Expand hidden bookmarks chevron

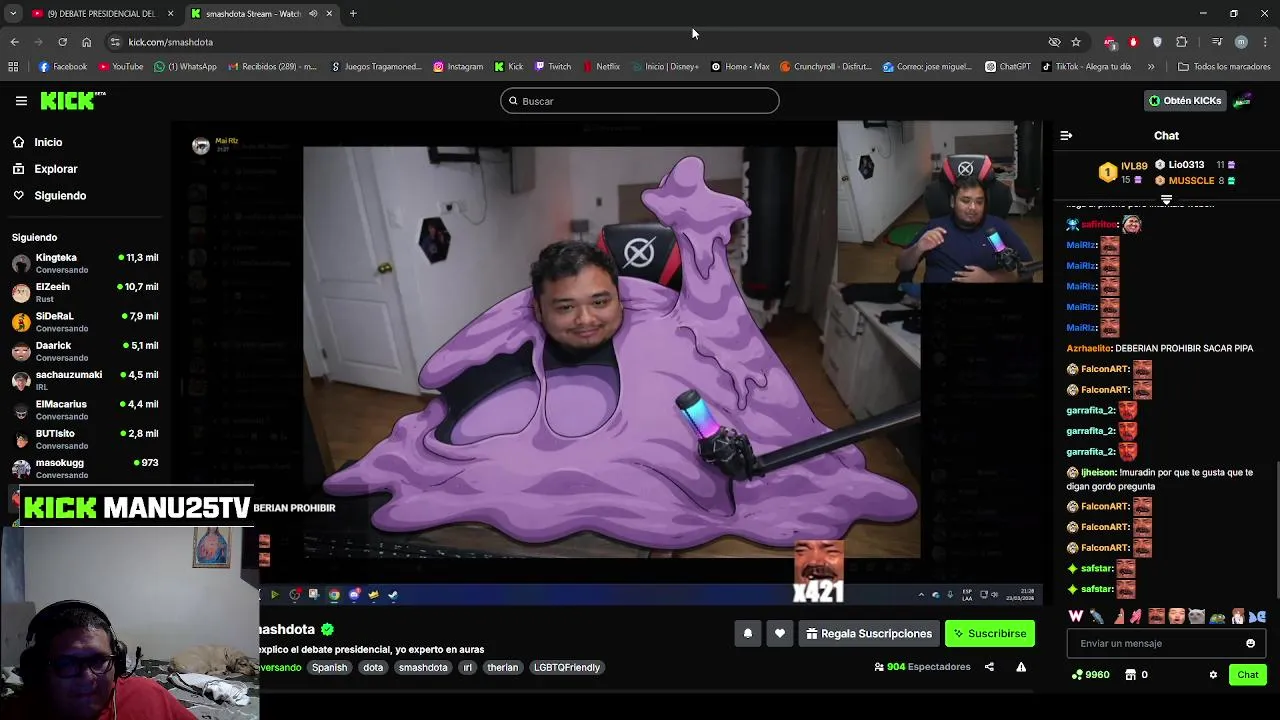point(1151,67)
